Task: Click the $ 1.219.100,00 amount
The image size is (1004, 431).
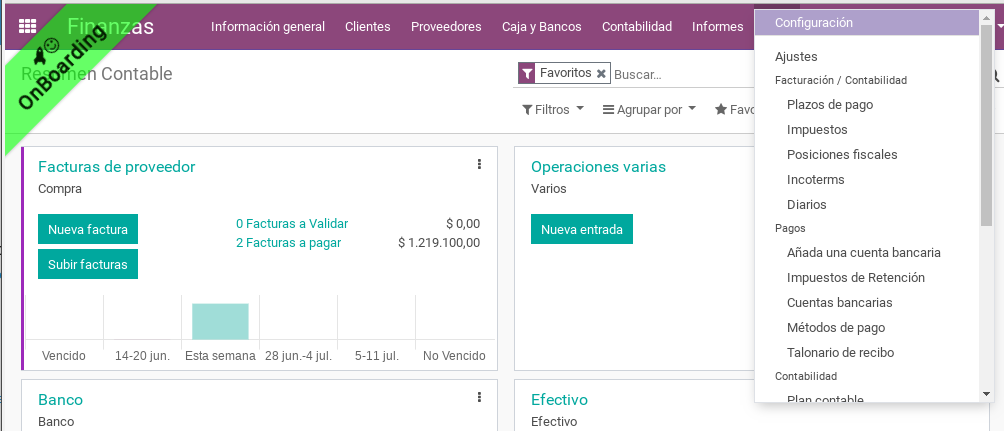Action: tap(439, 243)
